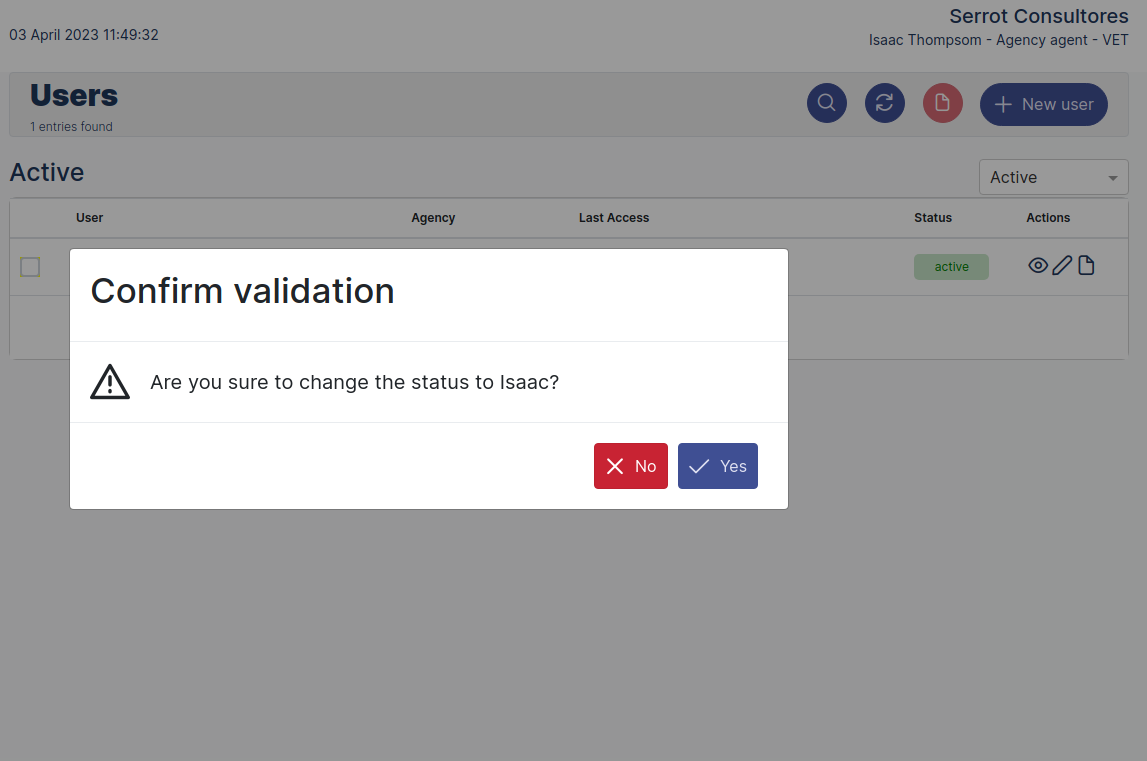Click the red PDF export icon
Image resolution: width=1147 pixels, height=761 pixels.
942,102
